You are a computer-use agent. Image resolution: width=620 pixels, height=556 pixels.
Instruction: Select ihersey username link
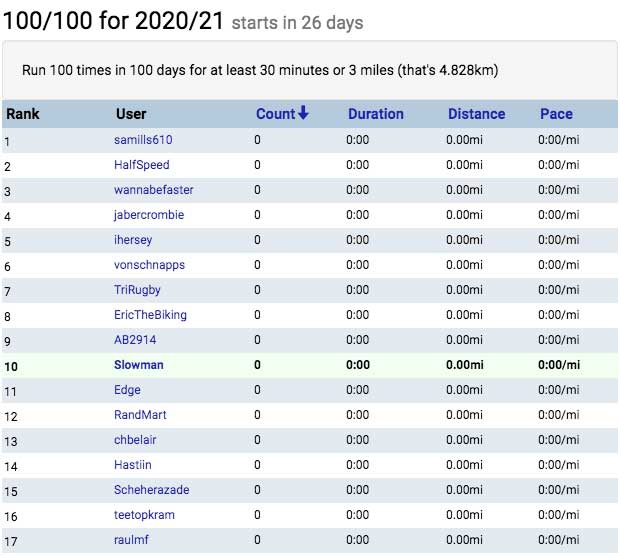pyautogui.click(x=134, y=240)
